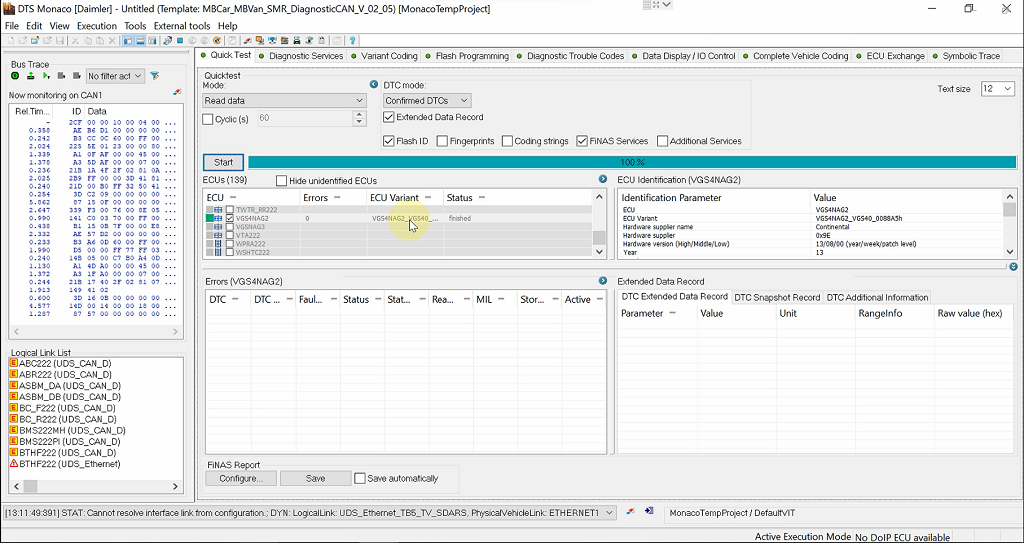Click the help question mark toolbar icon
This screenshot has width=1024, height=543.
(353, 40)
